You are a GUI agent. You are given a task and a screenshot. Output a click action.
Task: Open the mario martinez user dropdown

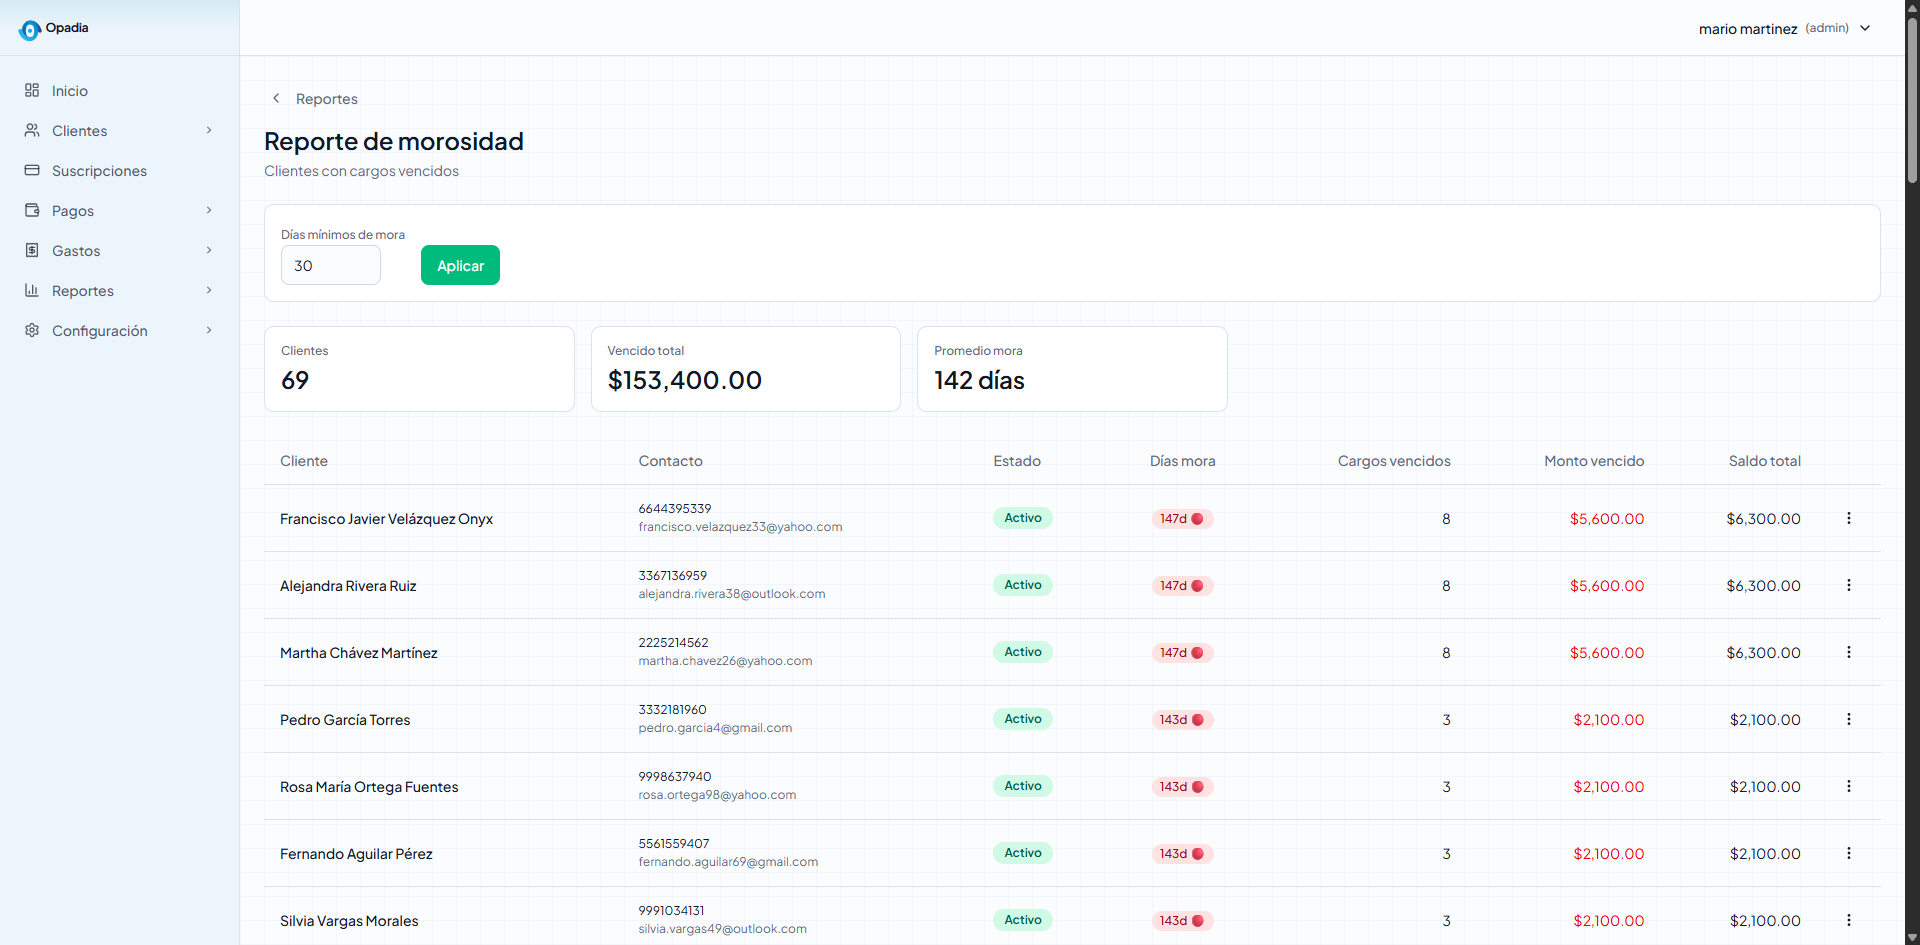click(1785, 29)
